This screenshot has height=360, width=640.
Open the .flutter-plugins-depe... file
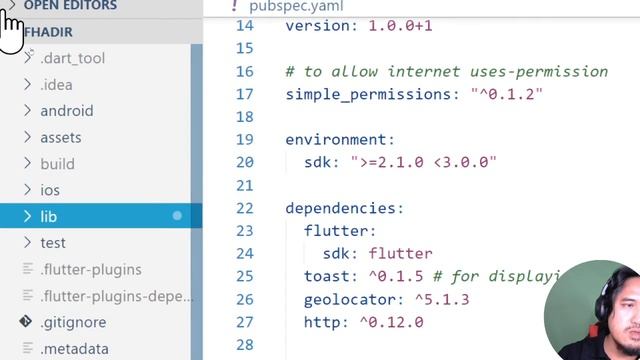click(117, 296)
